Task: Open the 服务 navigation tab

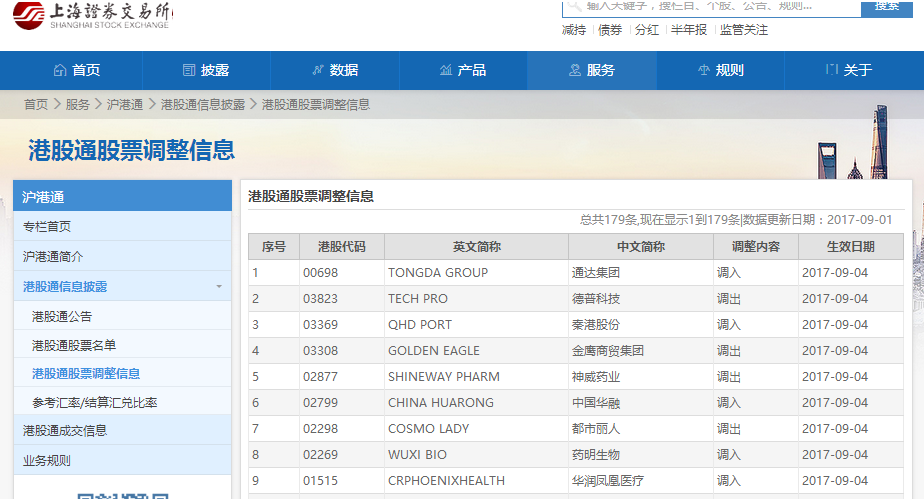Action: click(x=592, y=70)
